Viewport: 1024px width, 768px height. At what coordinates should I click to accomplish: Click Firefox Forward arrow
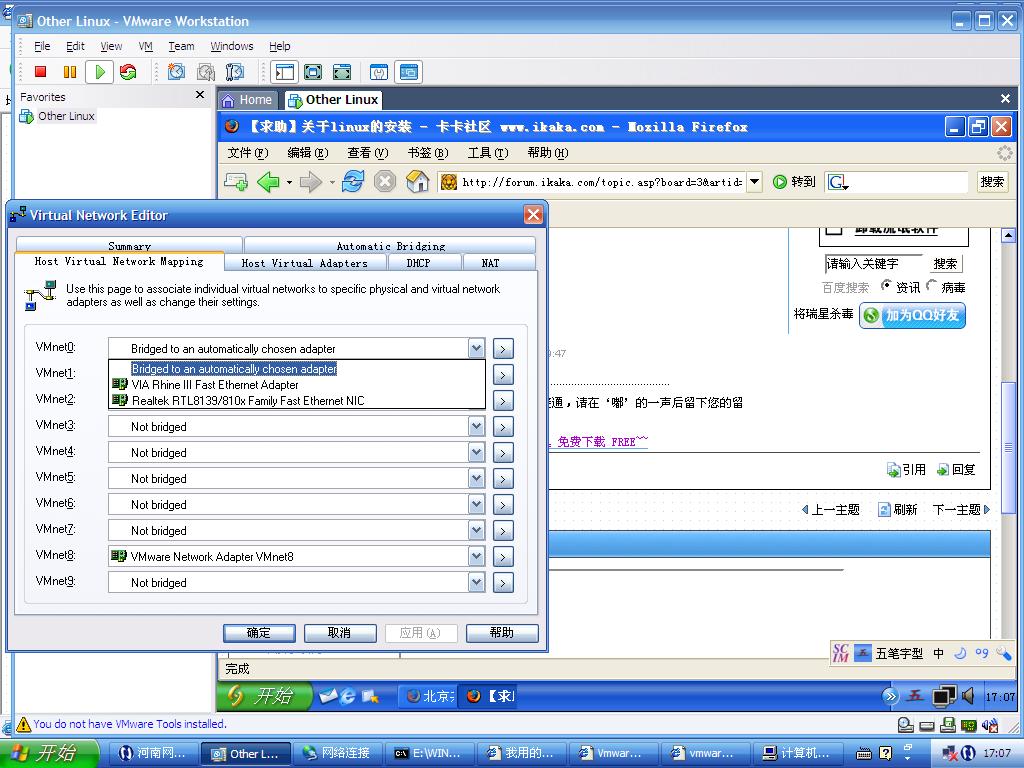tap(311, 182)
